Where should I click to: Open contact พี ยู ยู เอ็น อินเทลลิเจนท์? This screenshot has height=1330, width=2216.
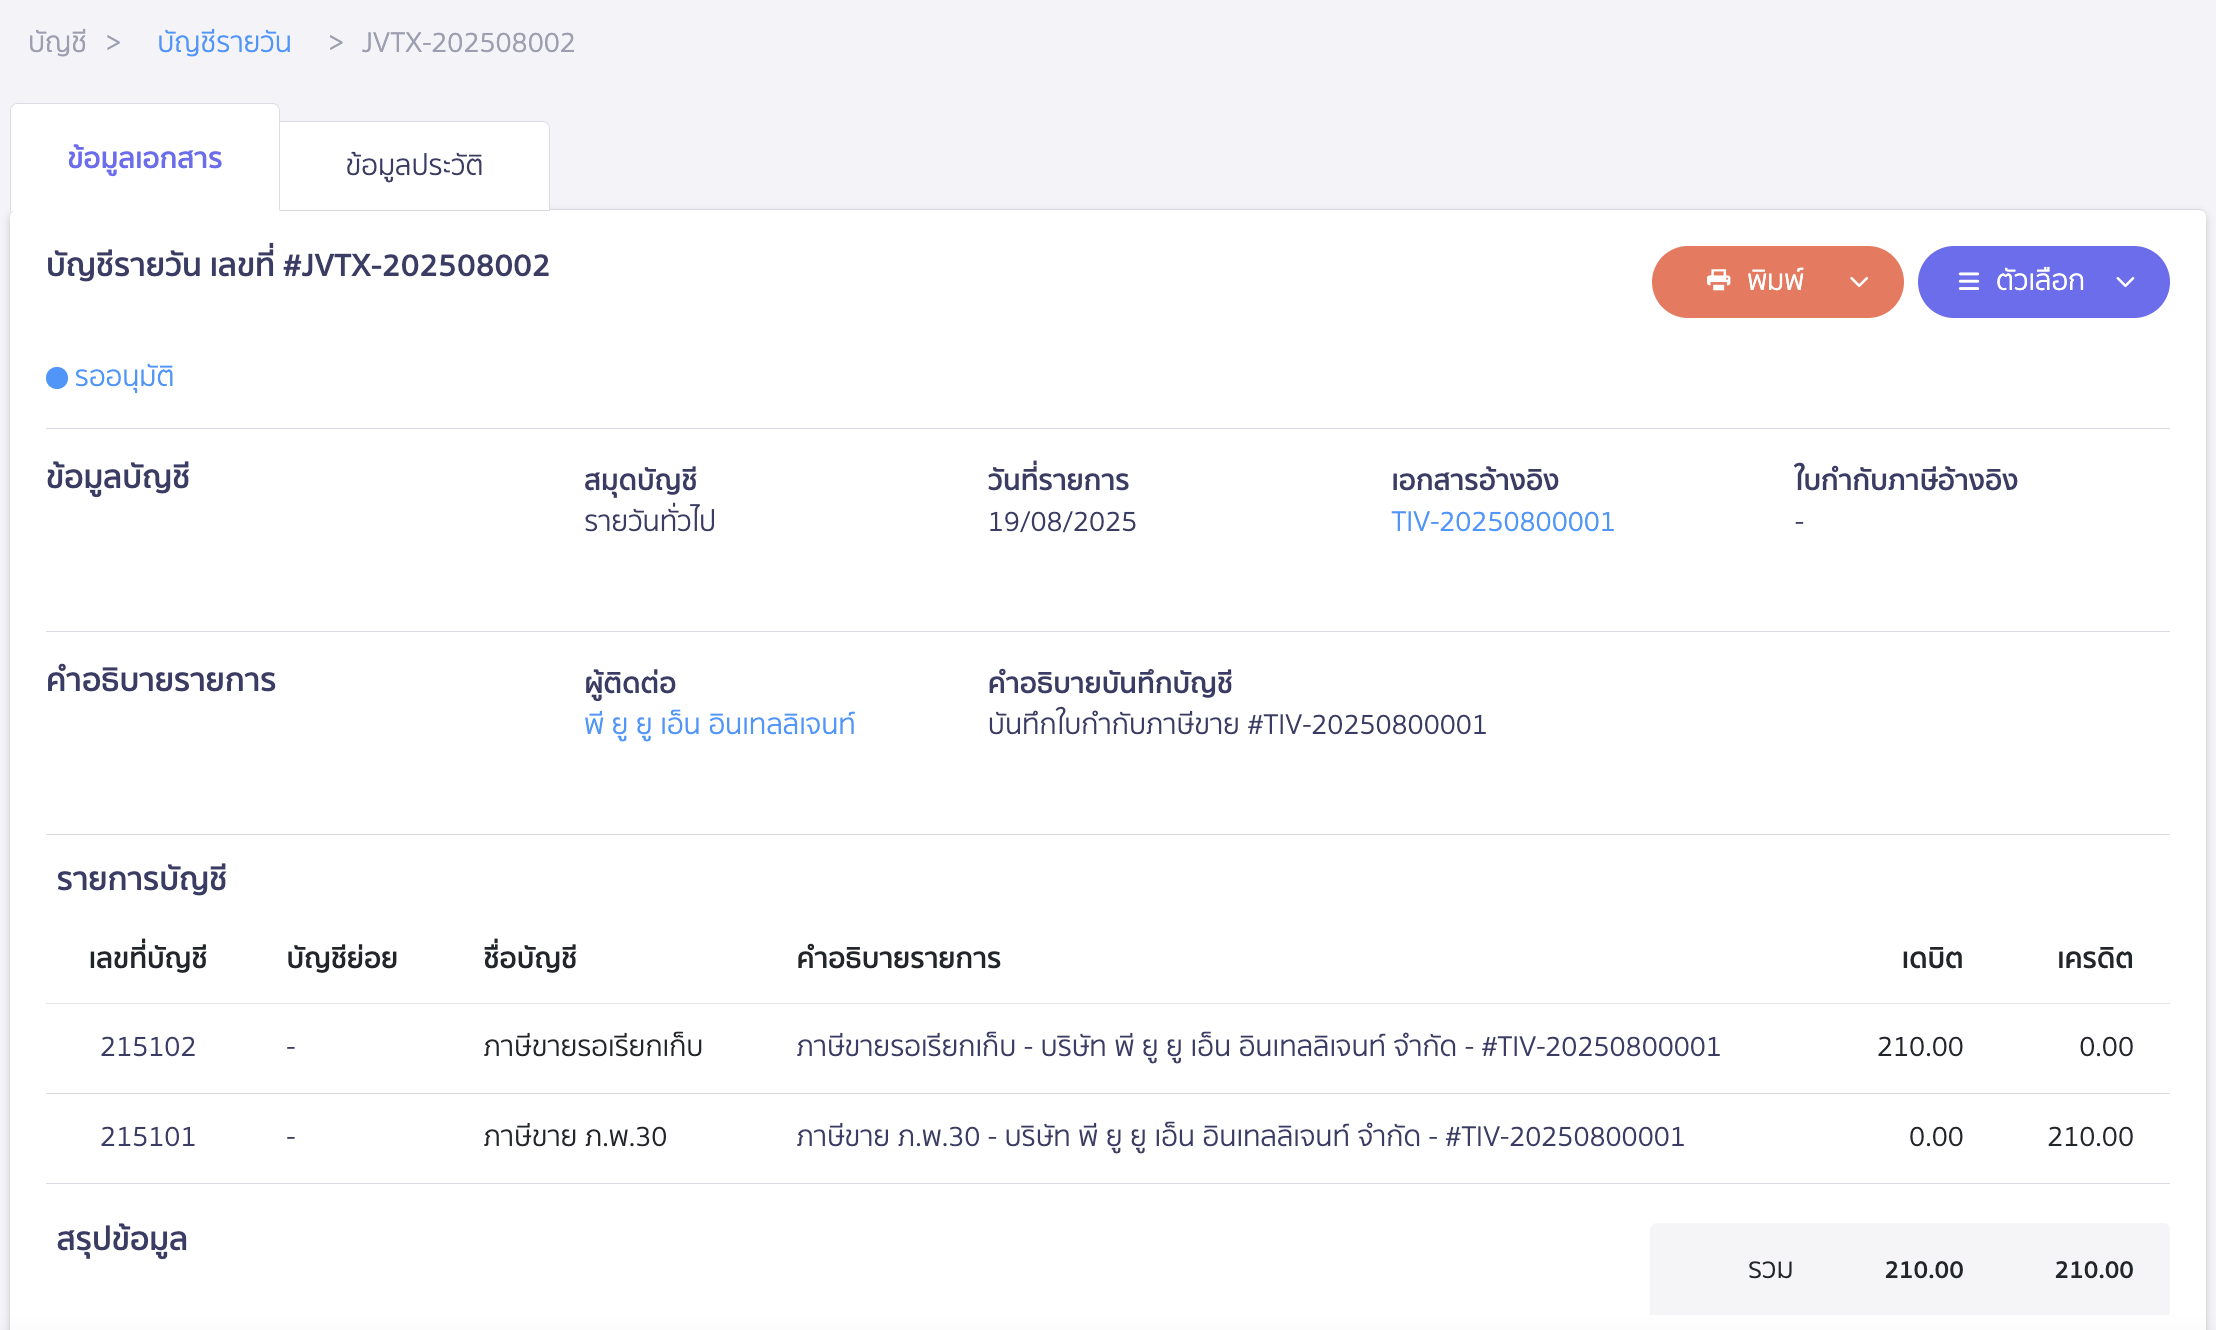pos(720,724)
